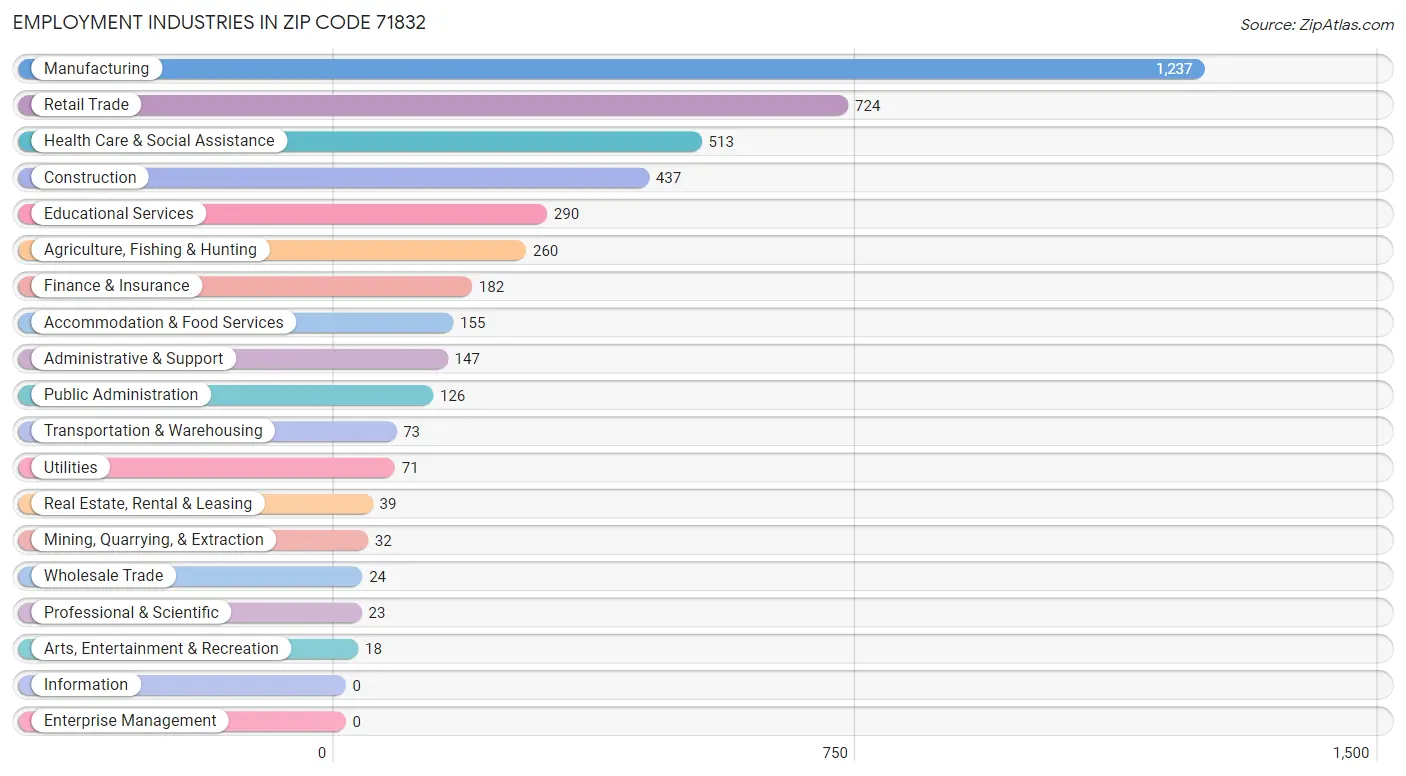The image size is (1406, 776).
Task: Click Accommodation & Food Services label
Action: point(164,323)
